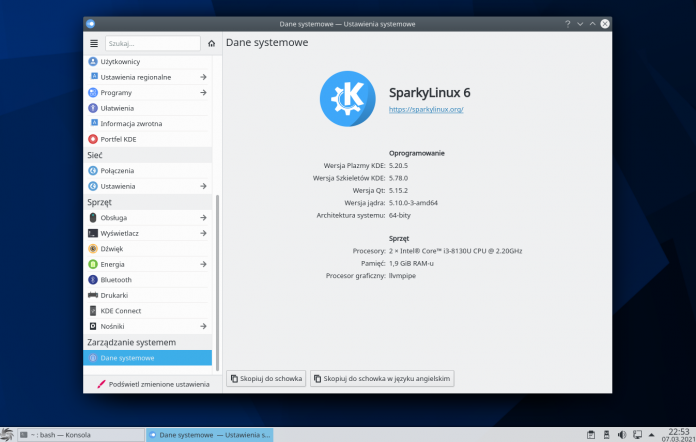
Task: Open KDE Connect settings
Action: [x=120, y=311]
